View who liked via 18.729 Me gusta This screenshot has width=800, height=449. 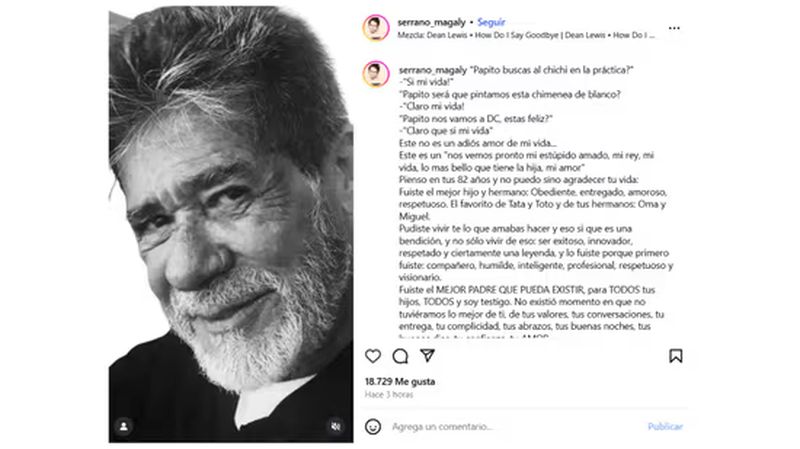(x=400, y=382)
